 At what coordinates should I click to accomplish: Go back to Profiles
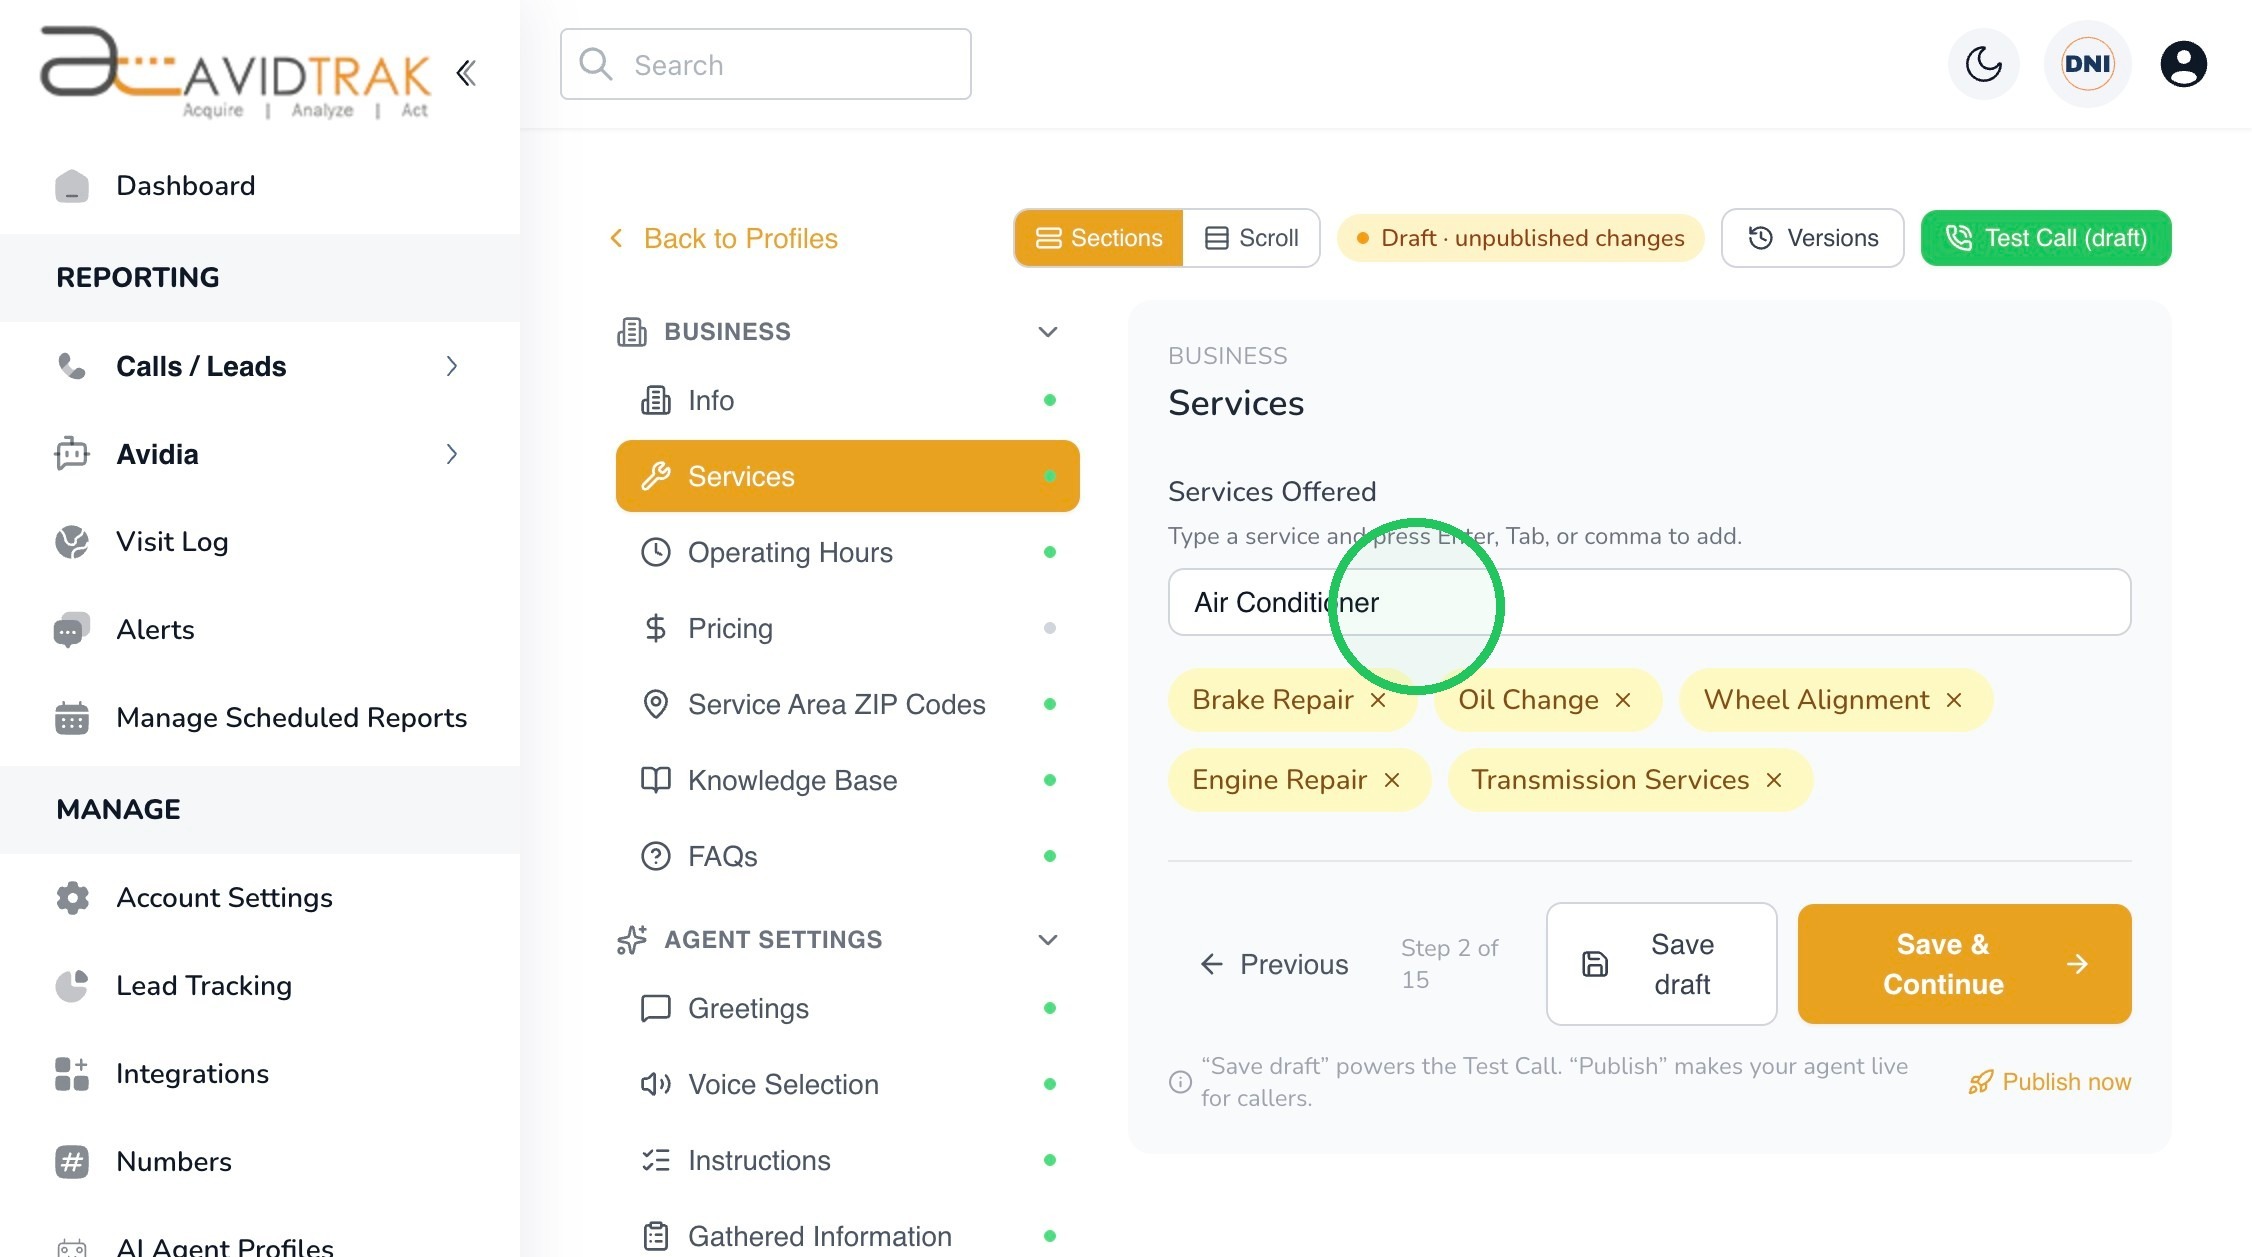tap(723, 238)
